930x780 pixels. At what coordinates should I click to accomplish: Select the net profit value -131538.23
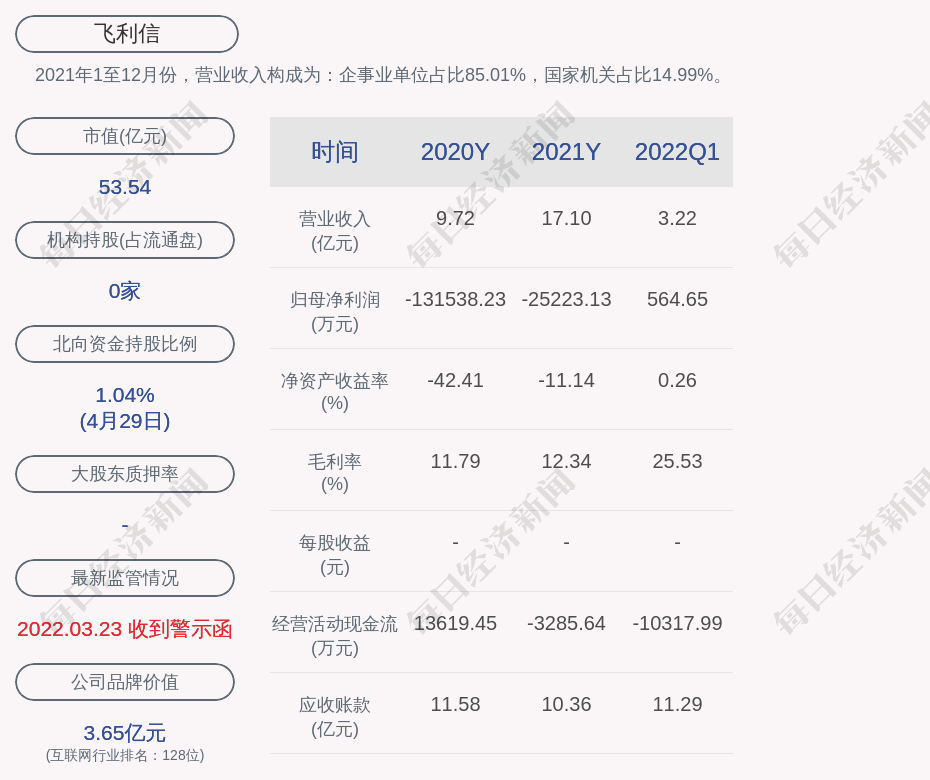coord(456,299)
